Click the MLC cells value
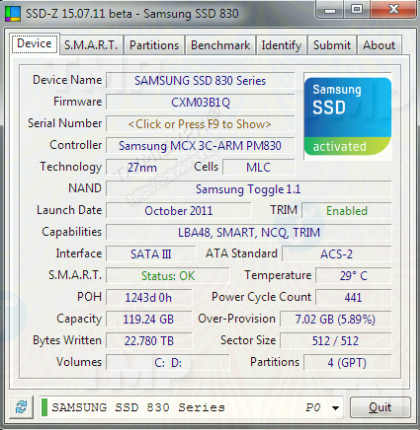This screenshot has height=430, width=420. pos(258,167)
